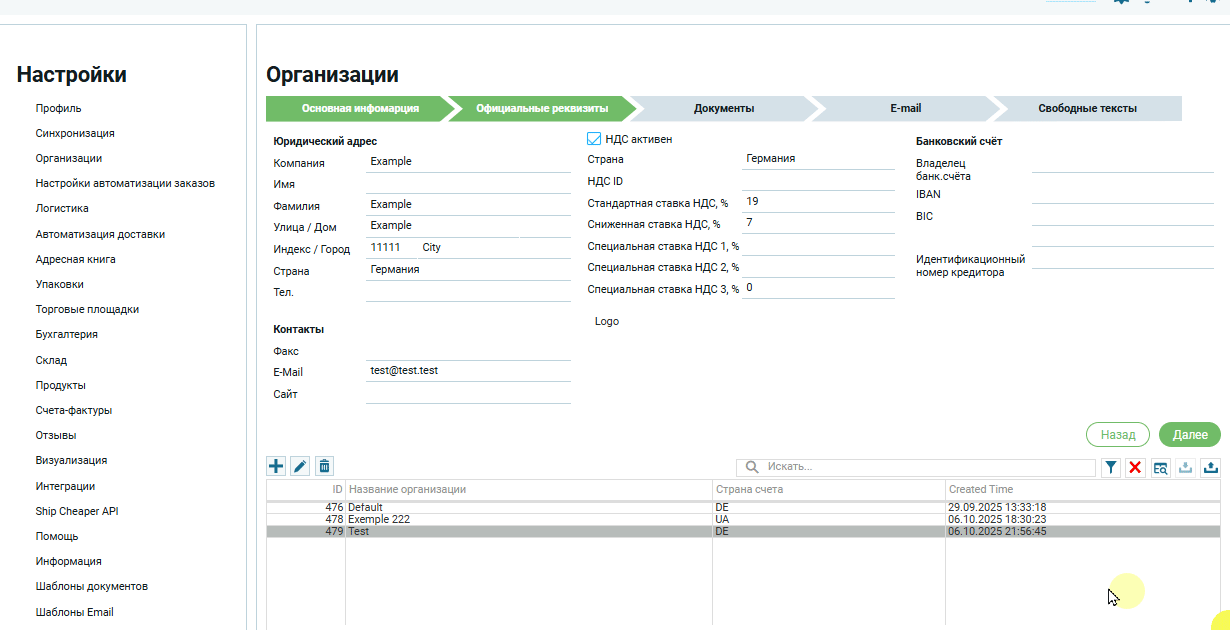Go to the E-mail step tab
Screen dimensions: 1230x630
pyautogui.click(x=905, y=108)
